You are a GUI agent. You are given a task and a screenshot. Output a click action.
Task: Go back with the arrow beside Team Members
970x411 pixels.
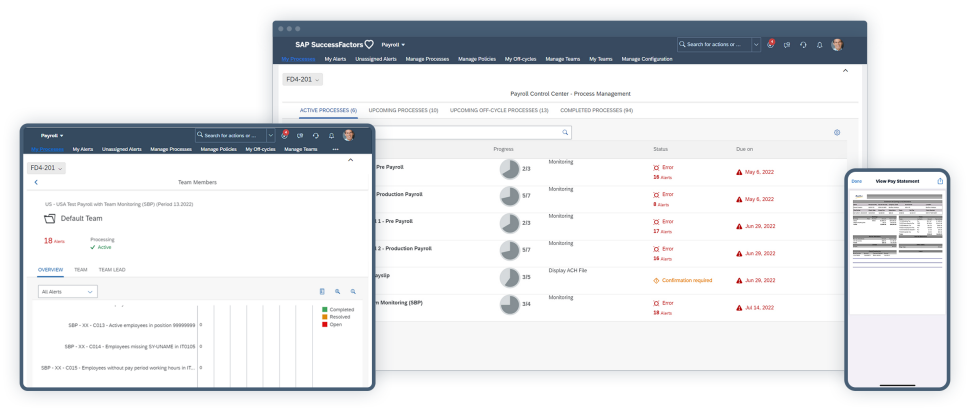coord(36,182)
